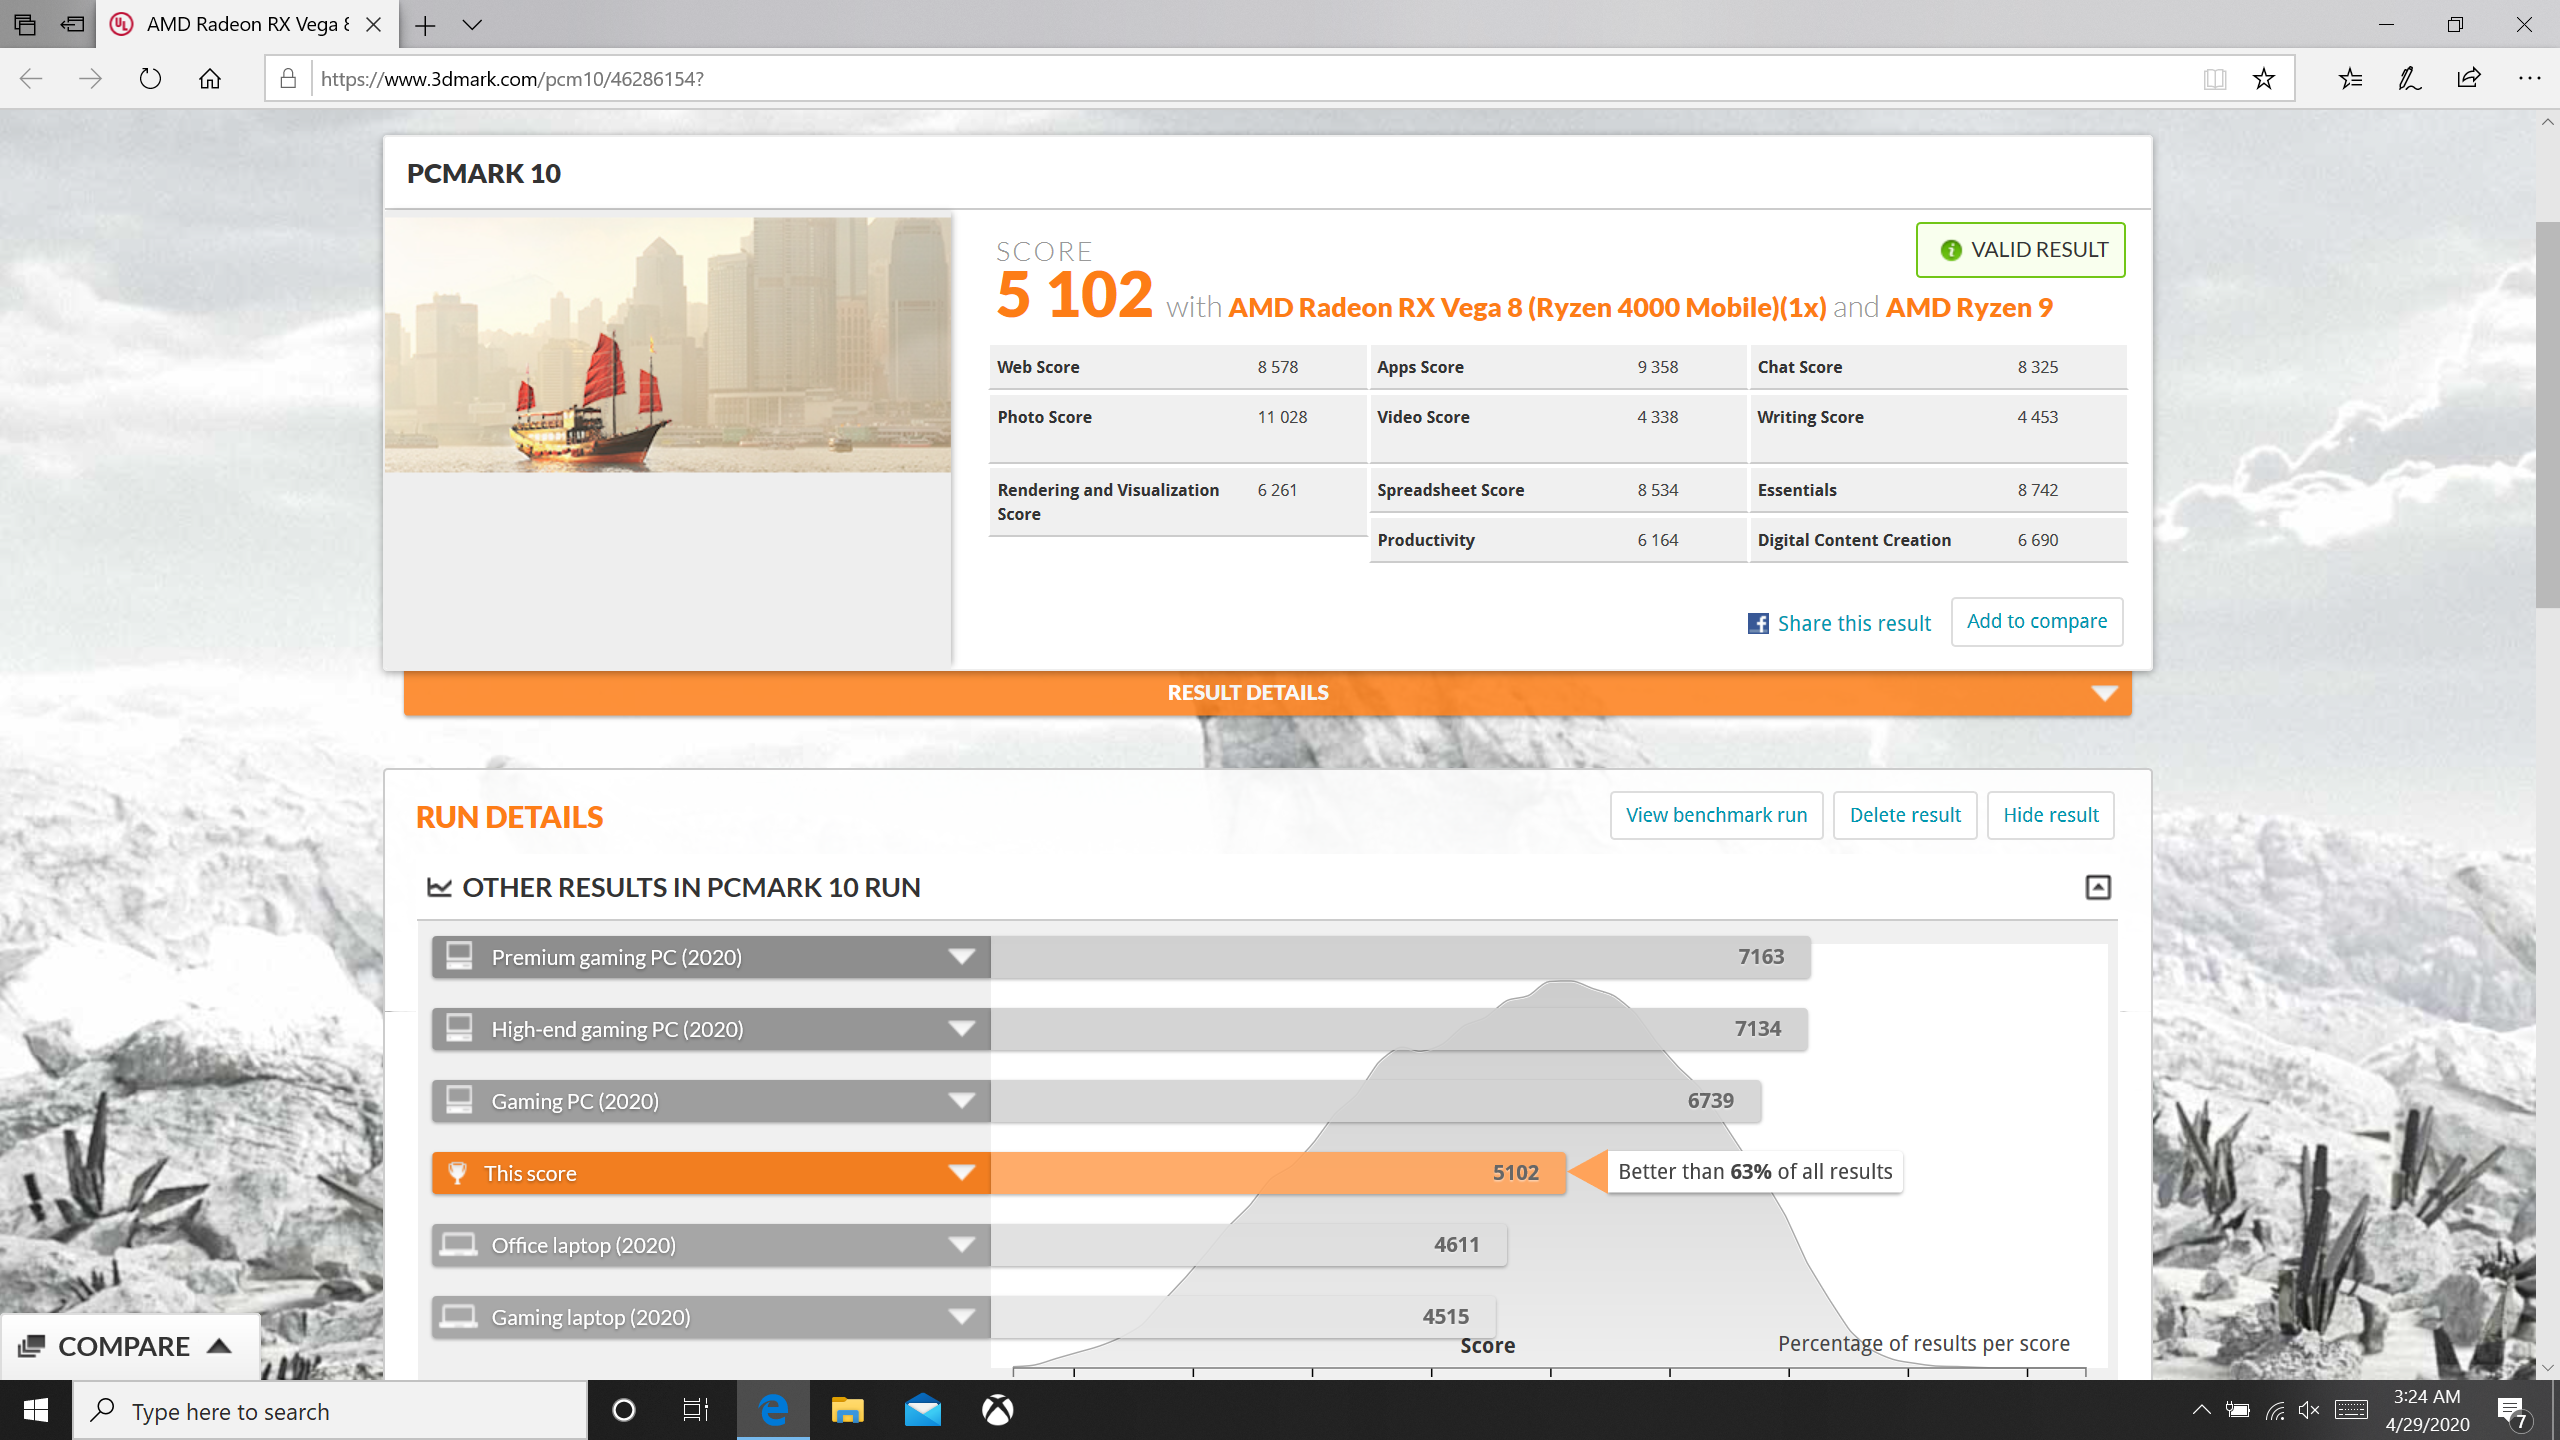
Task: Click the This score trophy icon
Action: (457, 1173)
